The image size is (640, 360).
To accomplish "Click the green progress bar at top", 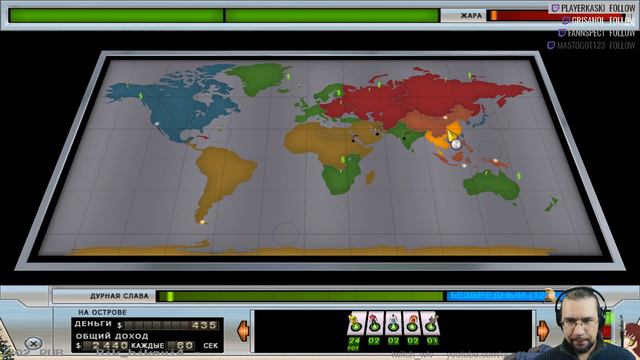I will [x=224, y=16].
